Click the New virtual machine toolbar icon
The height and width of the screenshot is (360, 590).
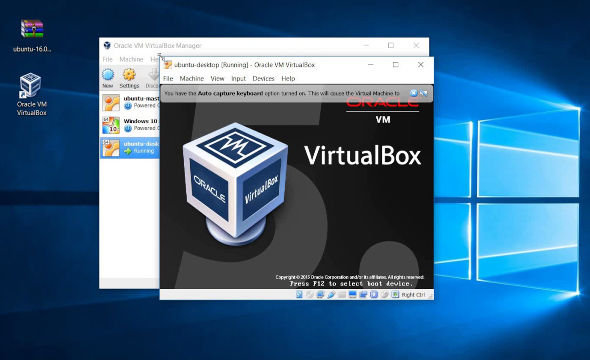pos(108,78)
